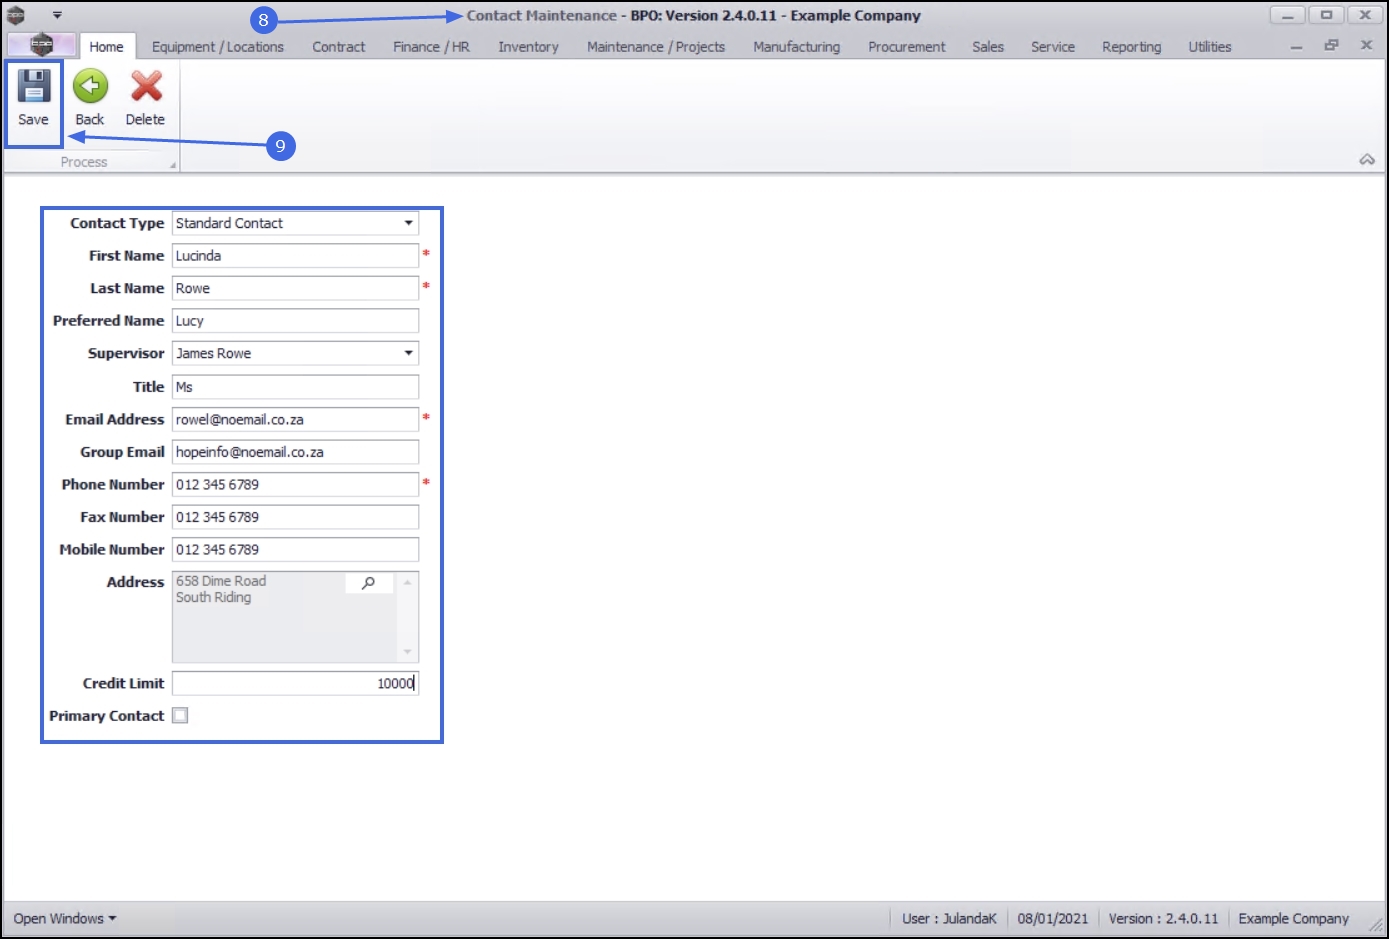The image size is (1389, 939).
Task: Click the Process group label
Action: 84,162
